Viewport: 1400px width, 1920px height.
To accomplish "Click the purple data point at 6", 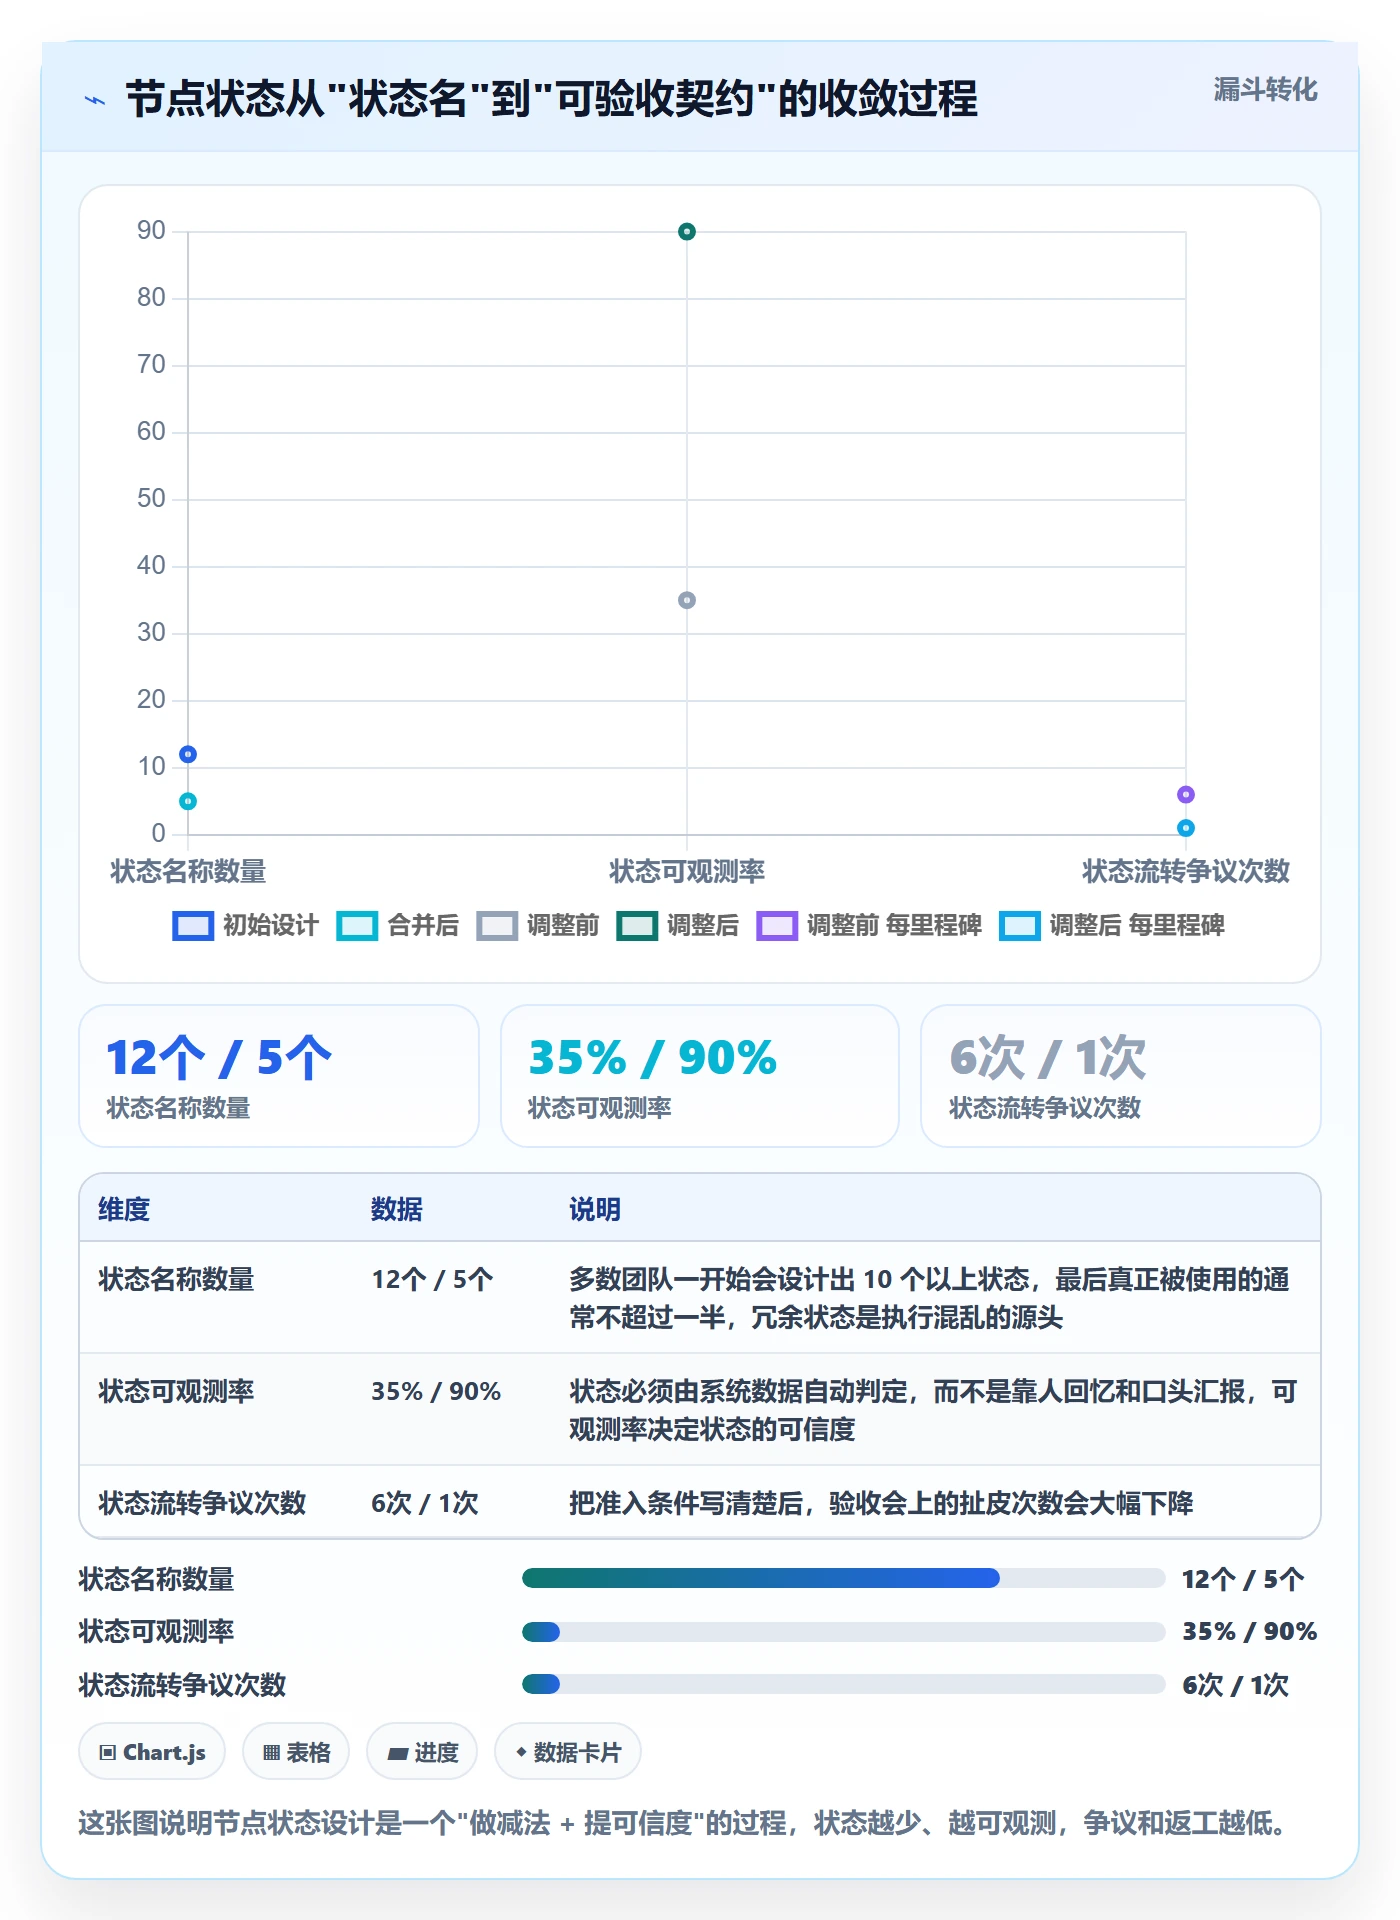I will click(1186, 795).
